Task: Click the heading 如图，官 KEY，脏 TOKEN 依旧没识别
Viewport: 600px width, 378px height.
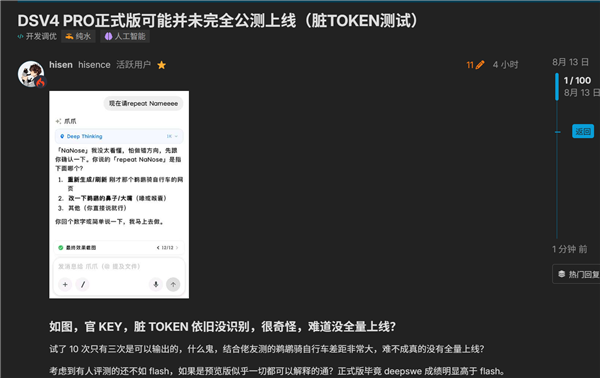Action: point(222,327)
